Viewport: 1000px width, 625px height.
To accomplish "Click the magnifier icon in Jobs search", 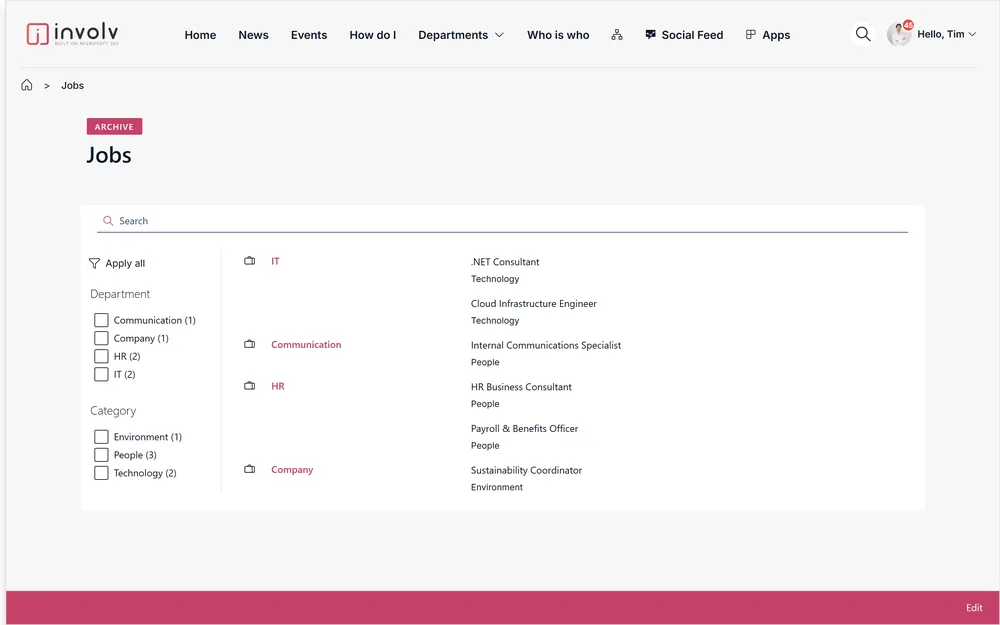I will [x=108, y=221].
